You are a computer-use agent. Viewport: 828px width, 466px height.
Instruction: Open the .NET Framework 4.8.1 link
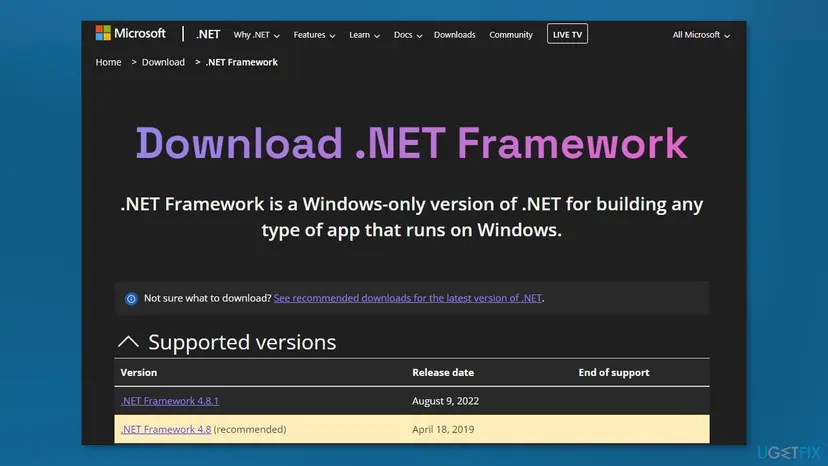pos(170,401)
